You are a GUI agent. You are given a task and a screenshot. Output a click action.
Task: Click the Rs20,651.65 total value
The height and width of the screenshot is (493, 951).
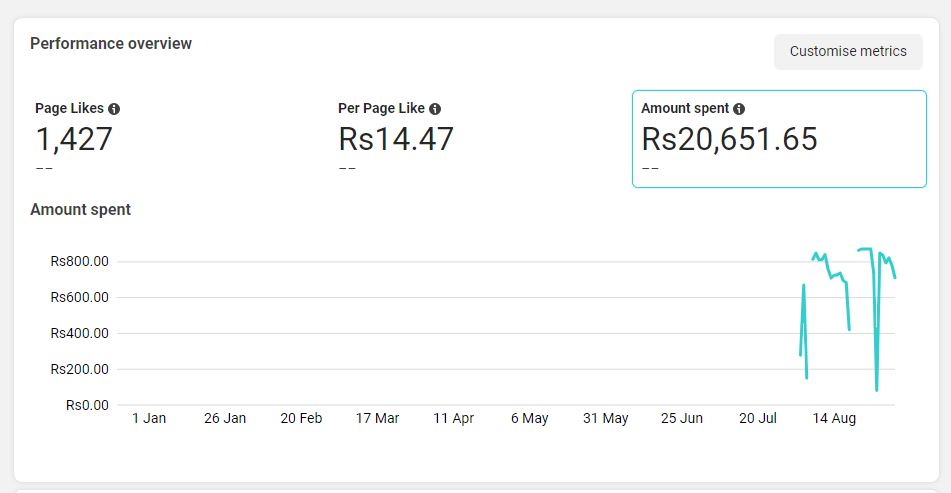(x=730, y=139)
